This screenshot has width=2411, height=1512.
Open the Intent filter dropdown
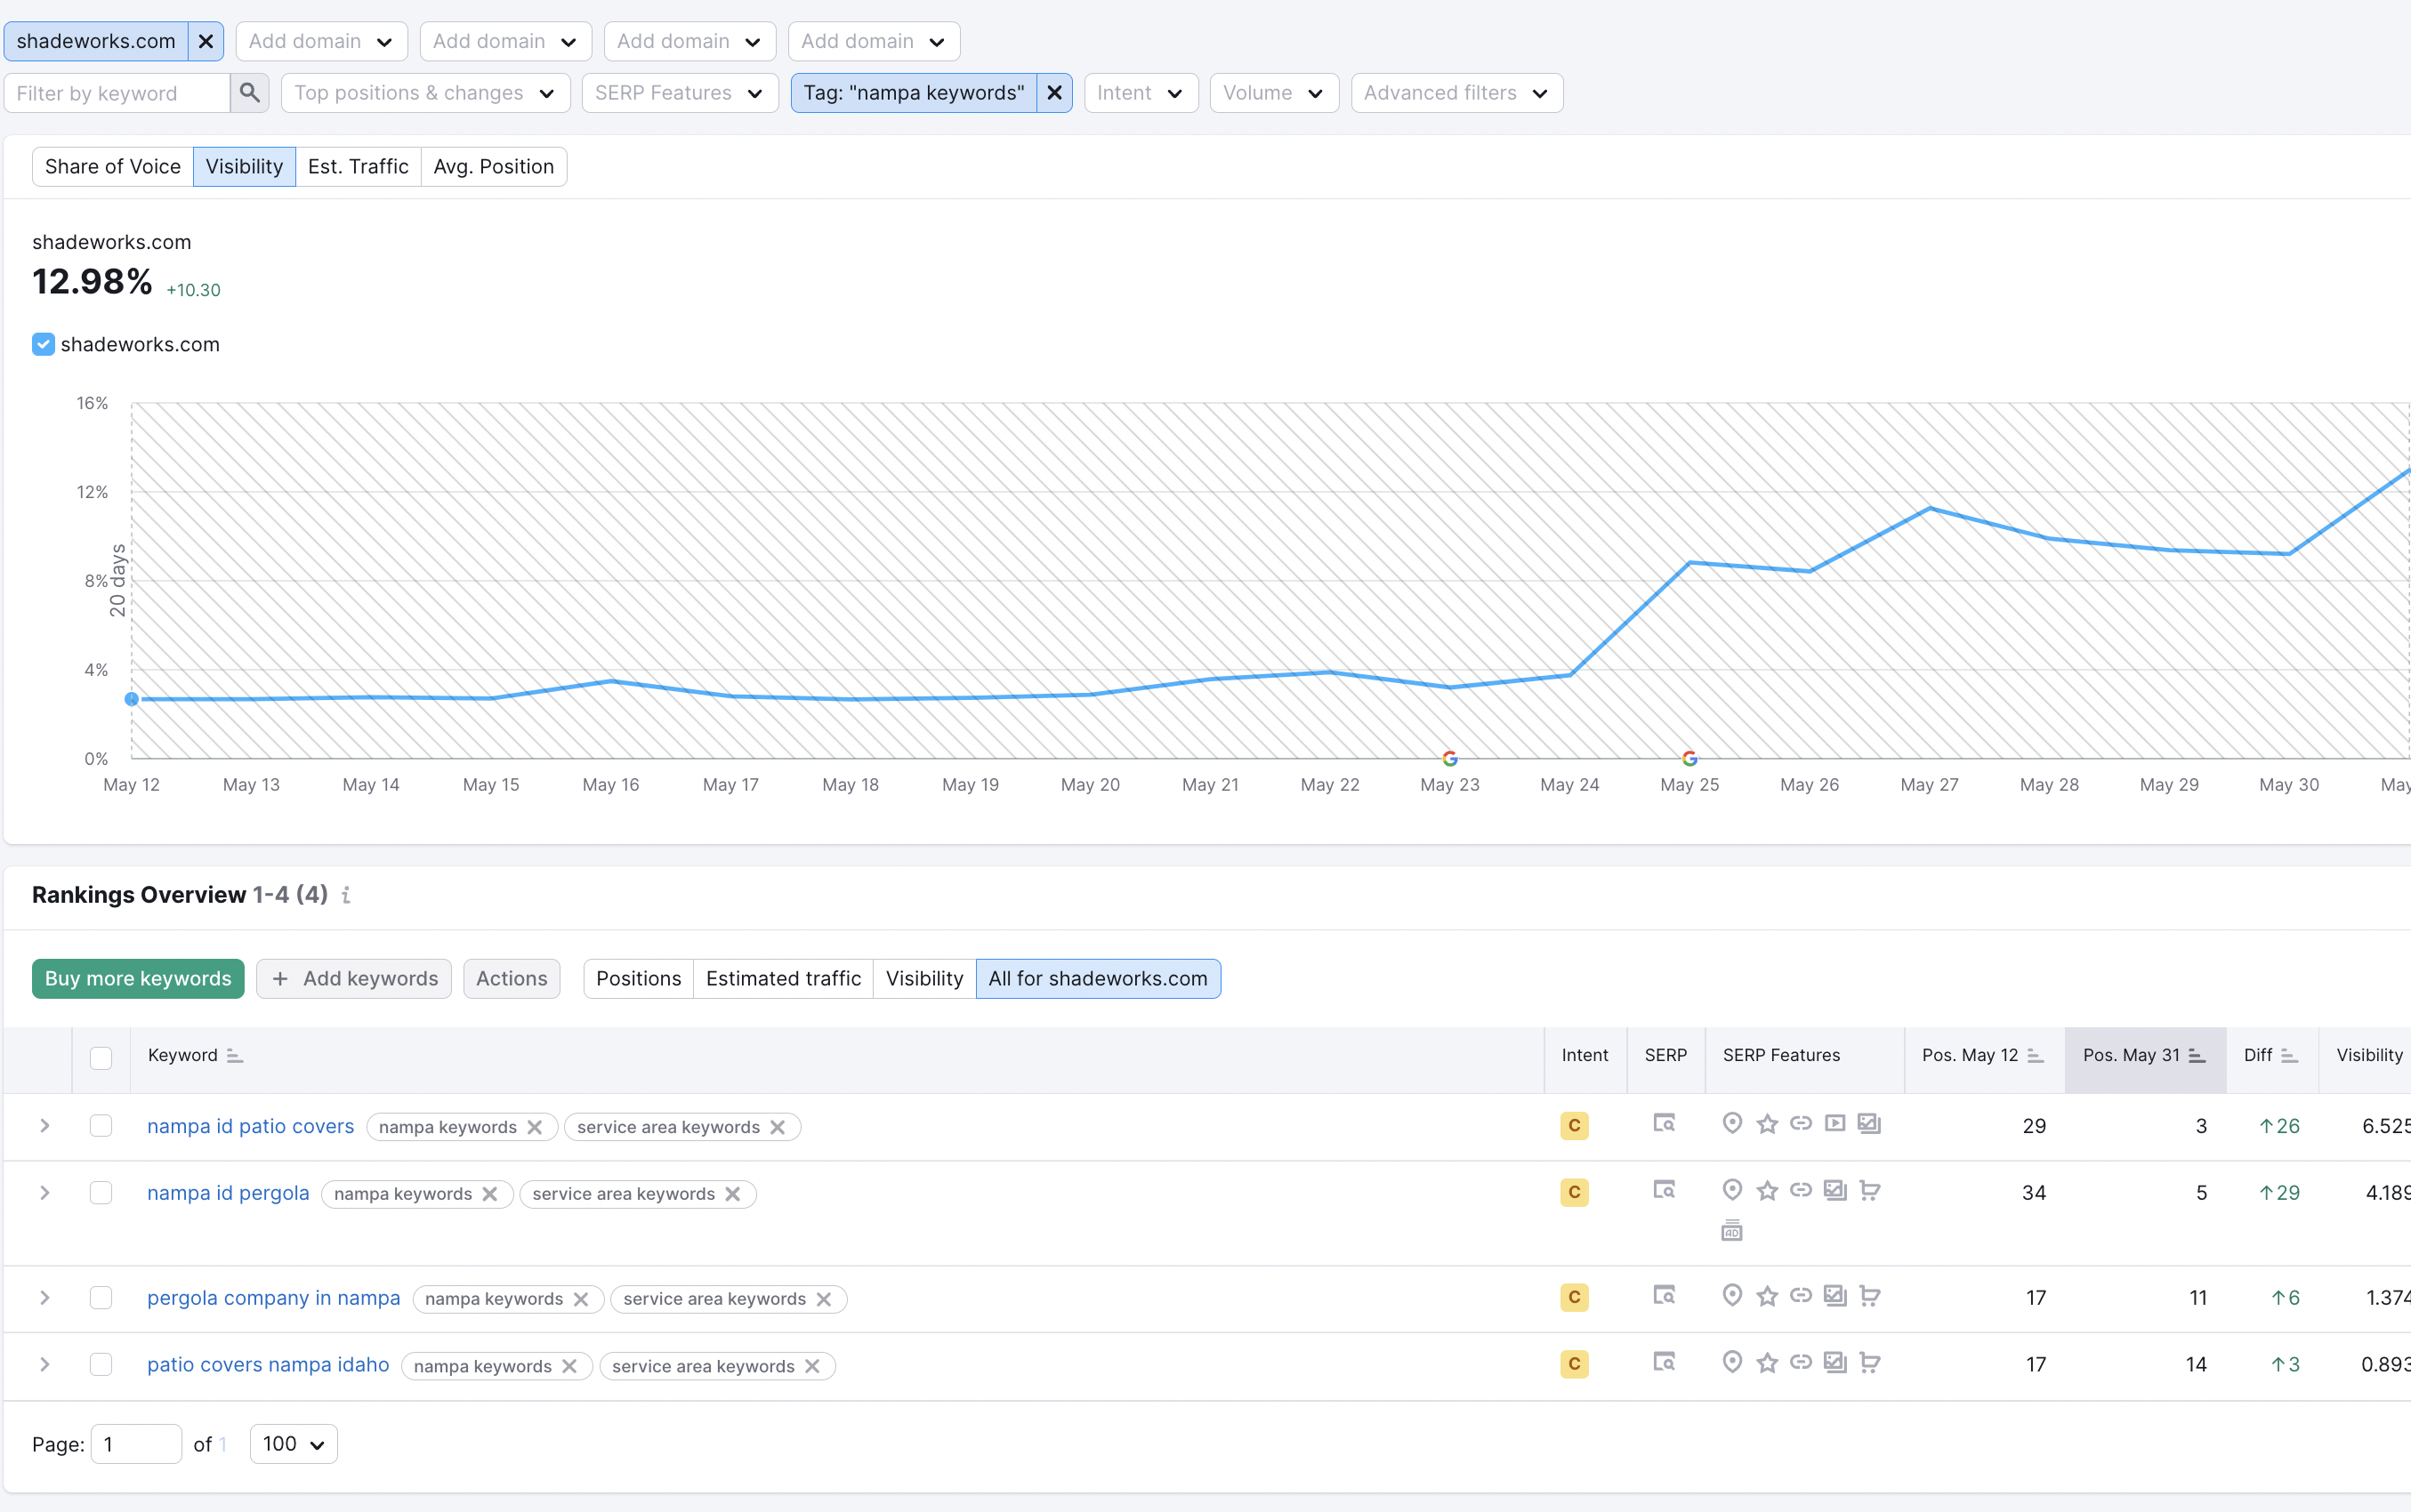point(1141,93)
